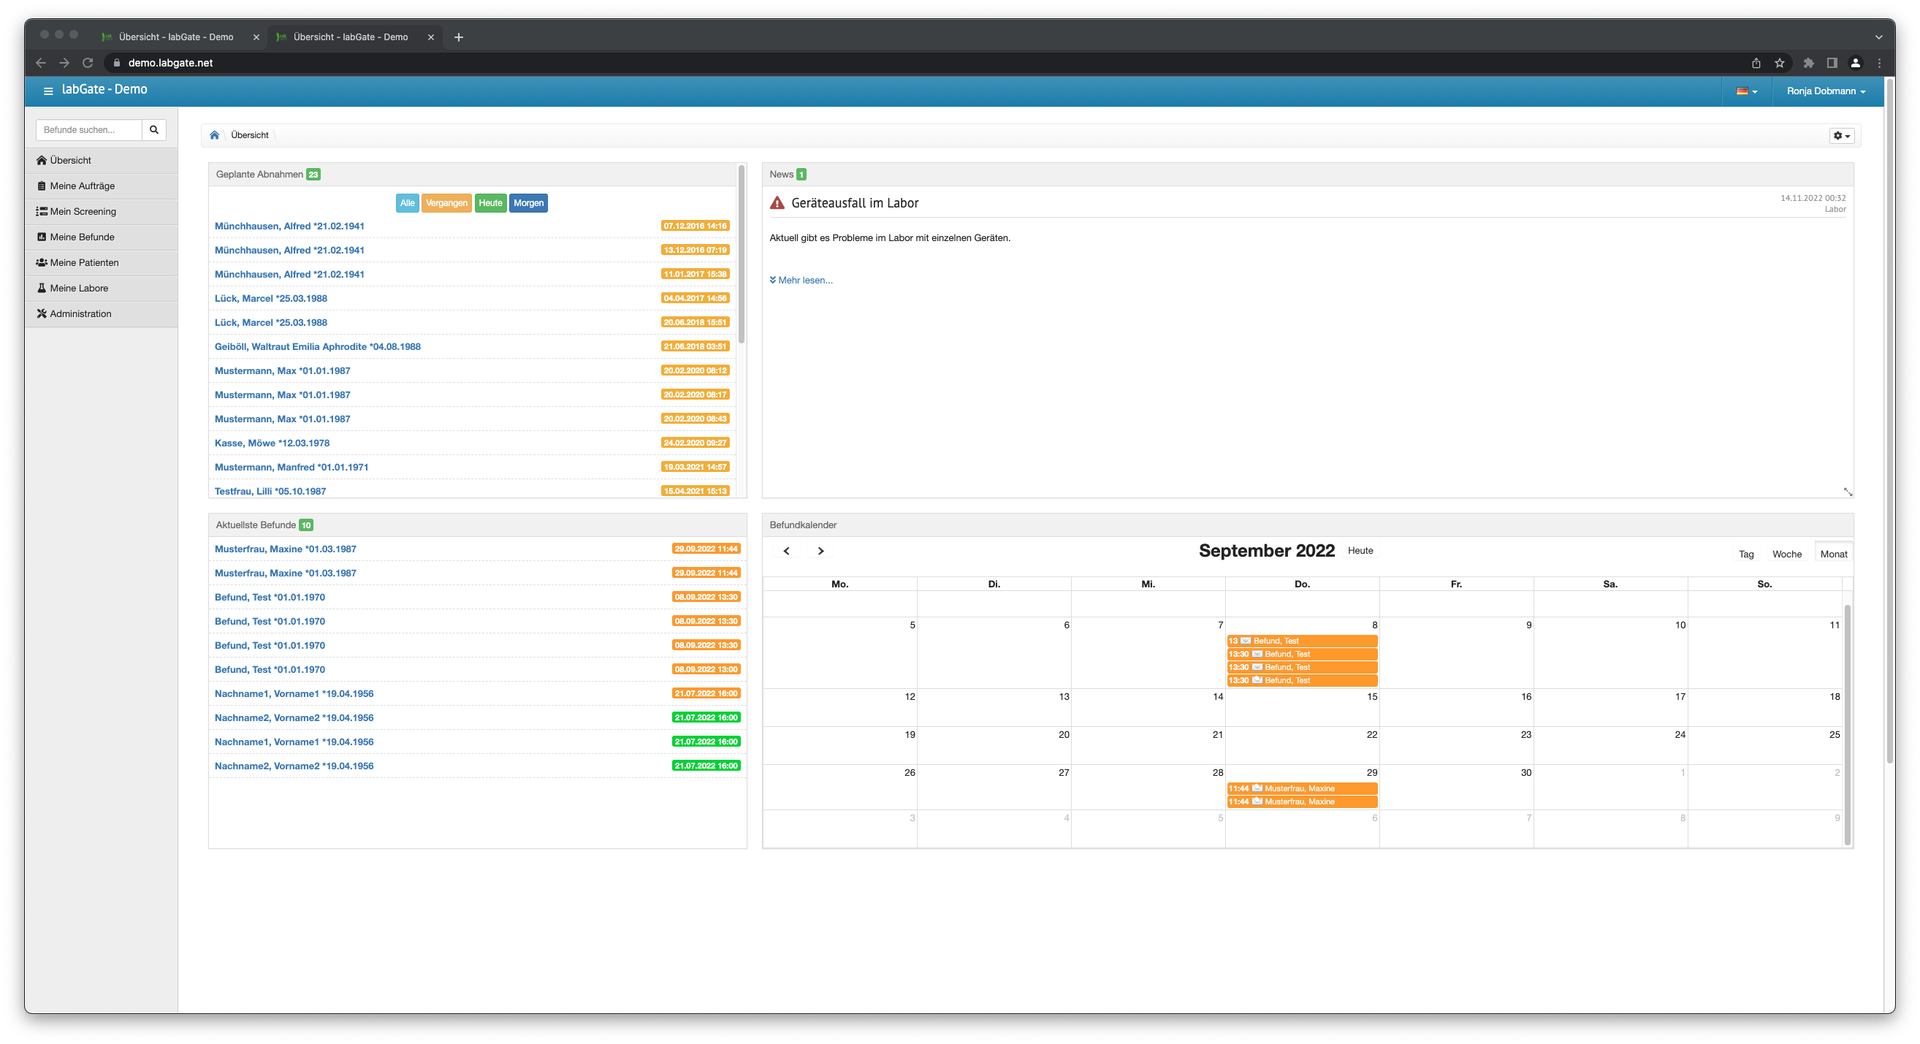Click the Mehr lesen link
1920x1044 pixels.
[x=802, y=281]
